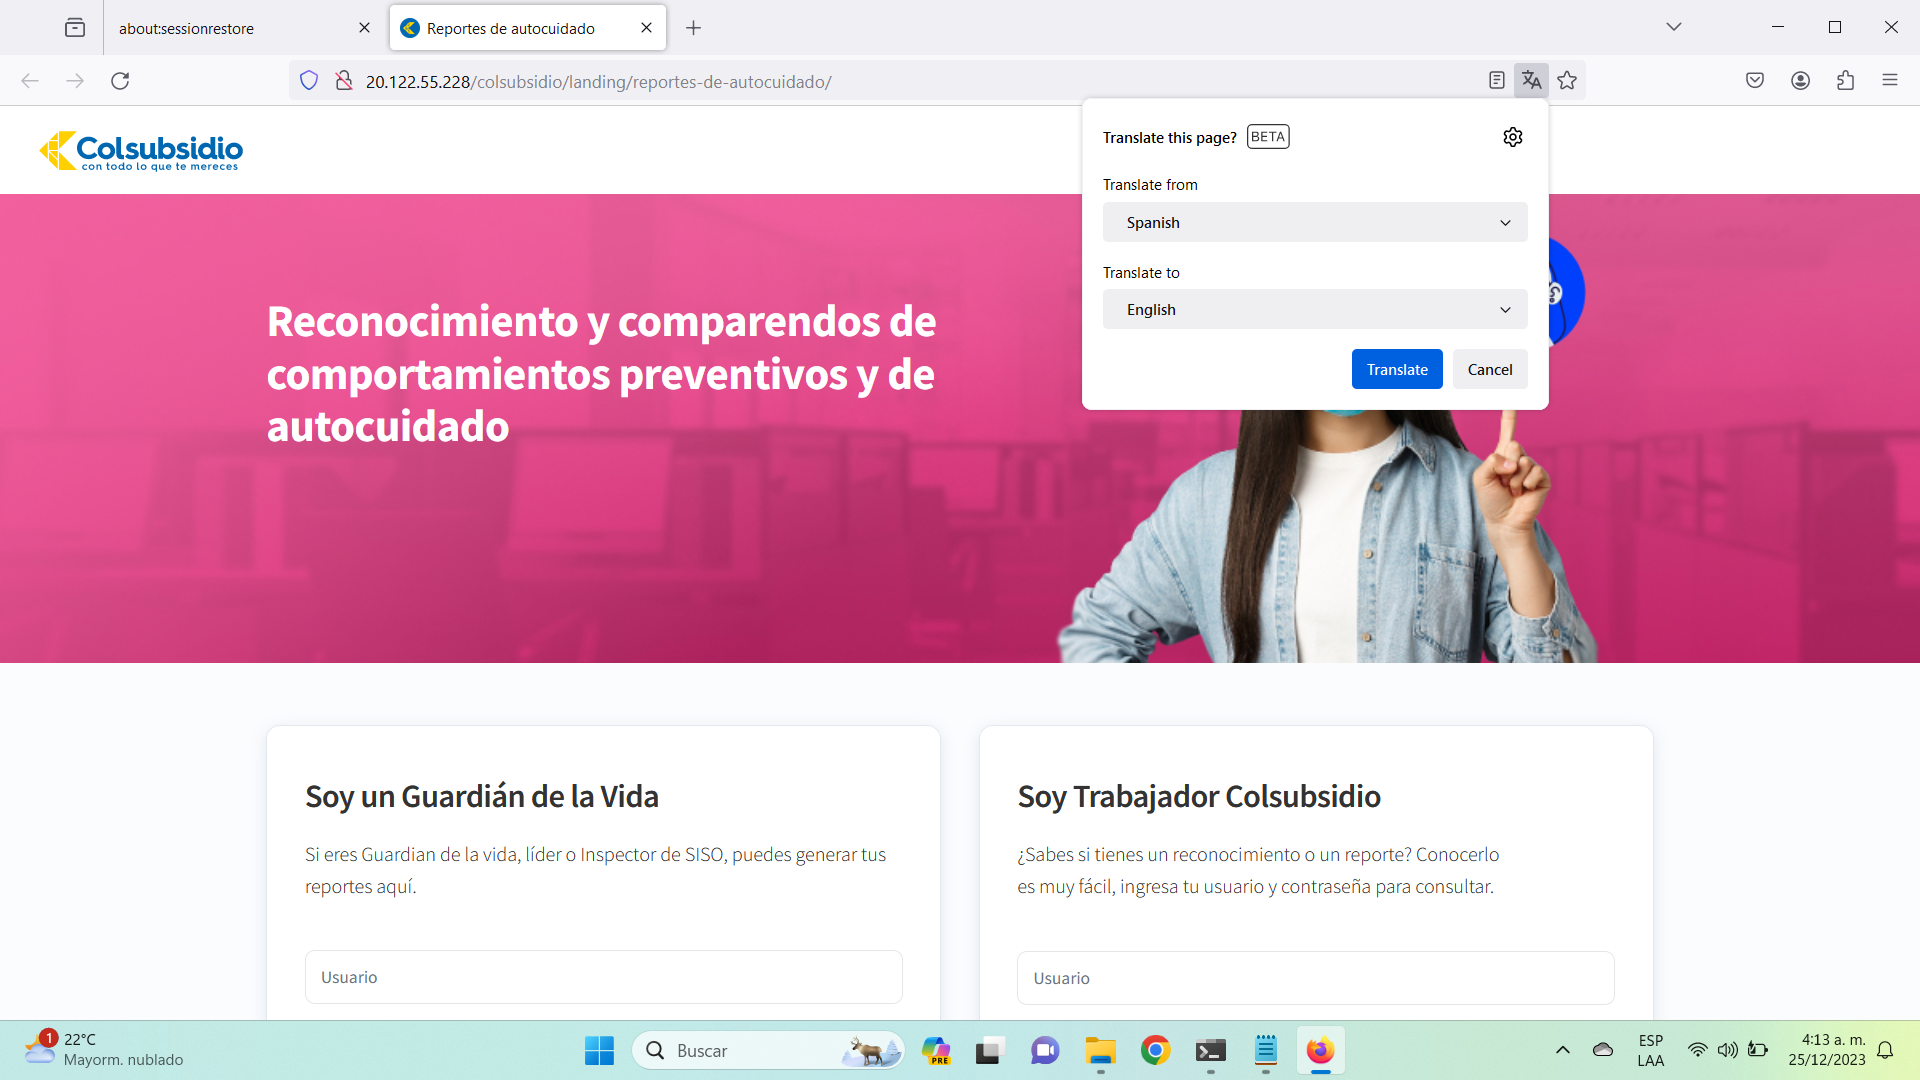Image resolution: width=1920 pixels, height=1080 pixels.
Task: Toggle reader view icon in address bar
Action: tap(1496, 80)
